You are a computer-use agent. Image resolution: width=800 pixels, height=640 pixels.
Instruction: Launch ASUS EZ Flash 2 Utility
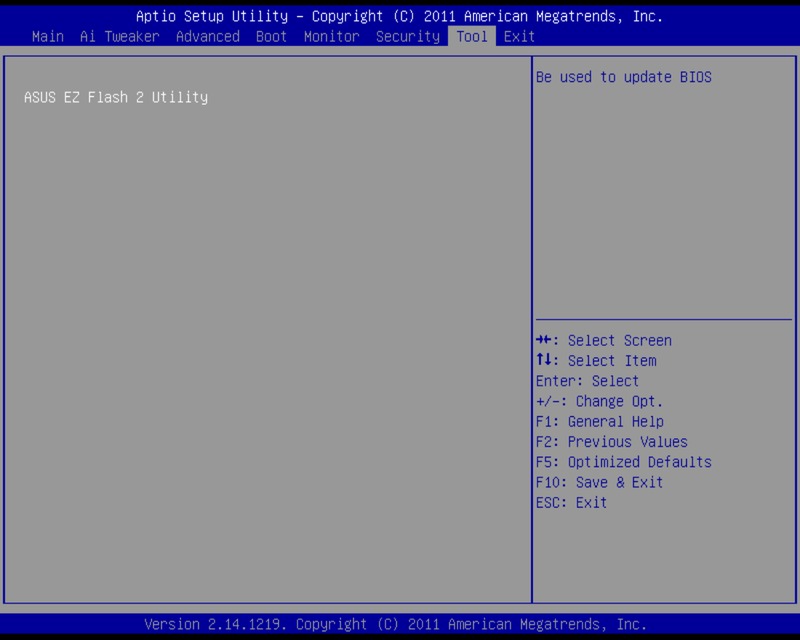tap(115, 98)
